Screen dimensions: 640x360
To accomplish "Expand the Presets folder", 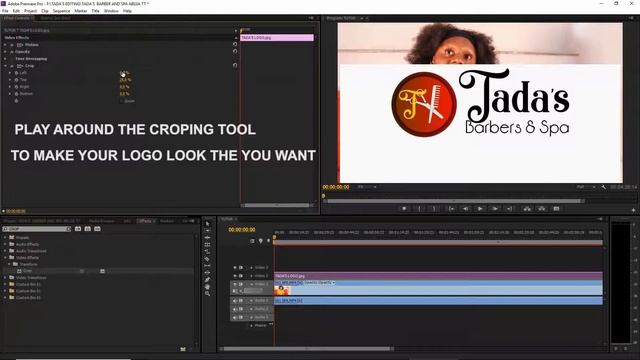I will (x=5, y=238).
